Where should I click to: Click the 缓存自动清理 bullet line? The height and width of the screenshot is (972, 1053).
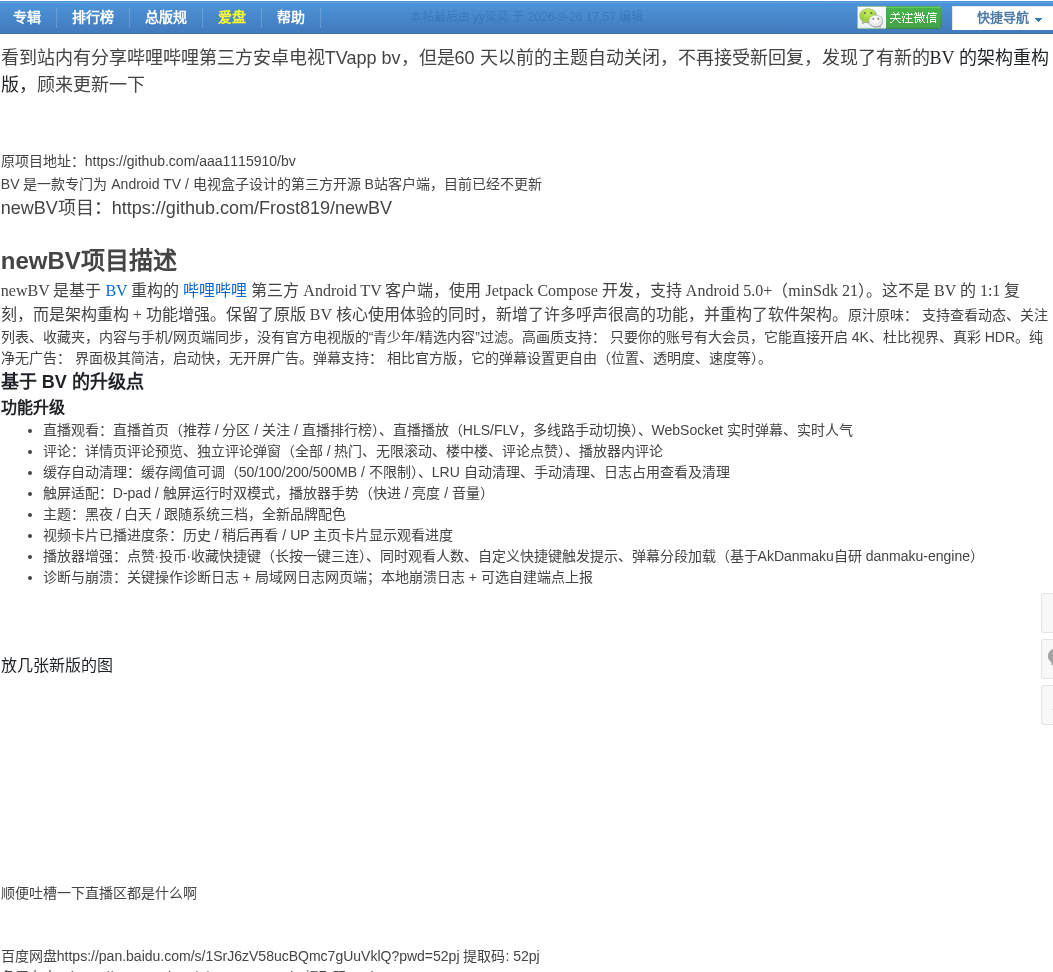(386, 472)
